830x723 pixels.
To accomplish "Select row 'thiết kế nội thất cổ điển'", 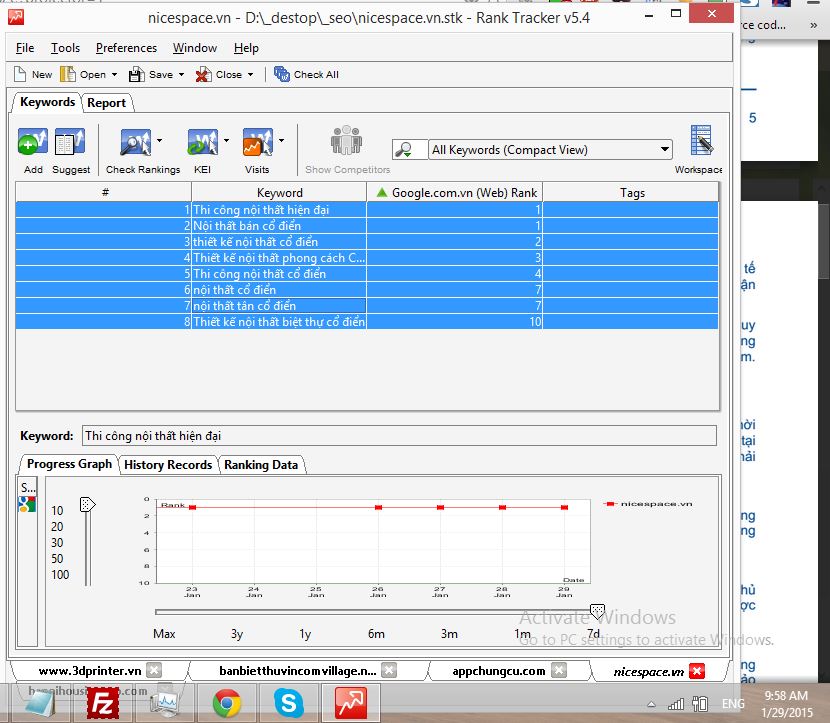I will (366, 241).
